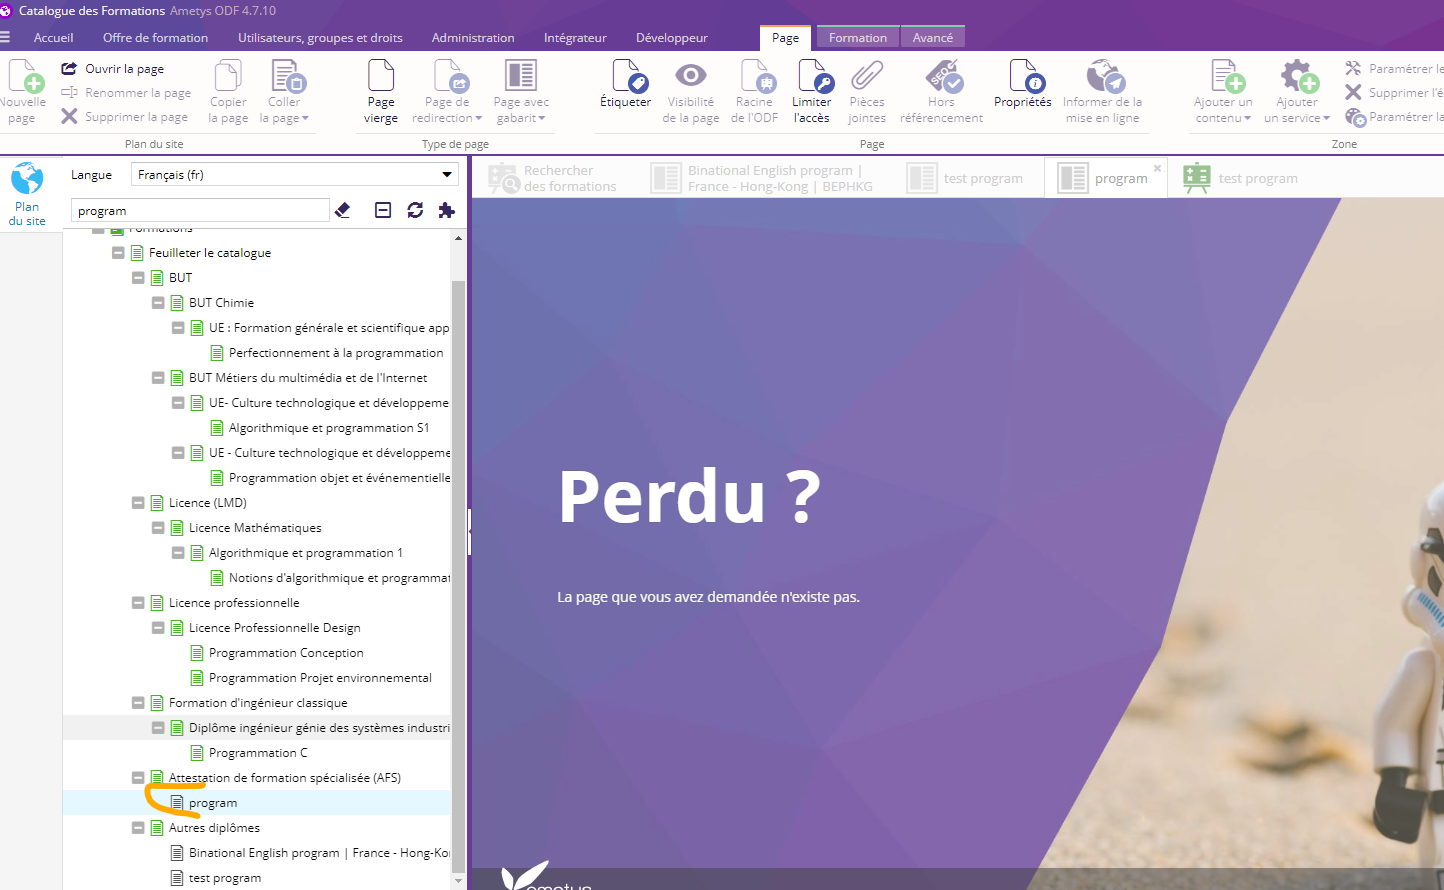Viewport: 1444px width, 890px height.
Task: Refresh the sitemap tree
Action: (x=415, y=210)
